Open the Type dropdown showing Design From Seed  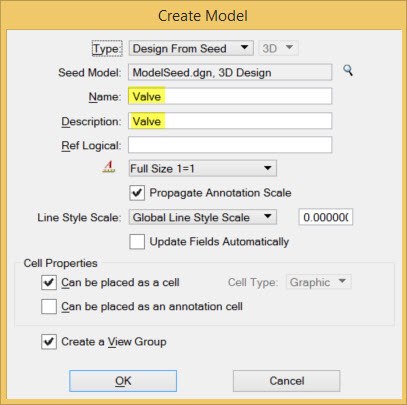tap(191, 48)
